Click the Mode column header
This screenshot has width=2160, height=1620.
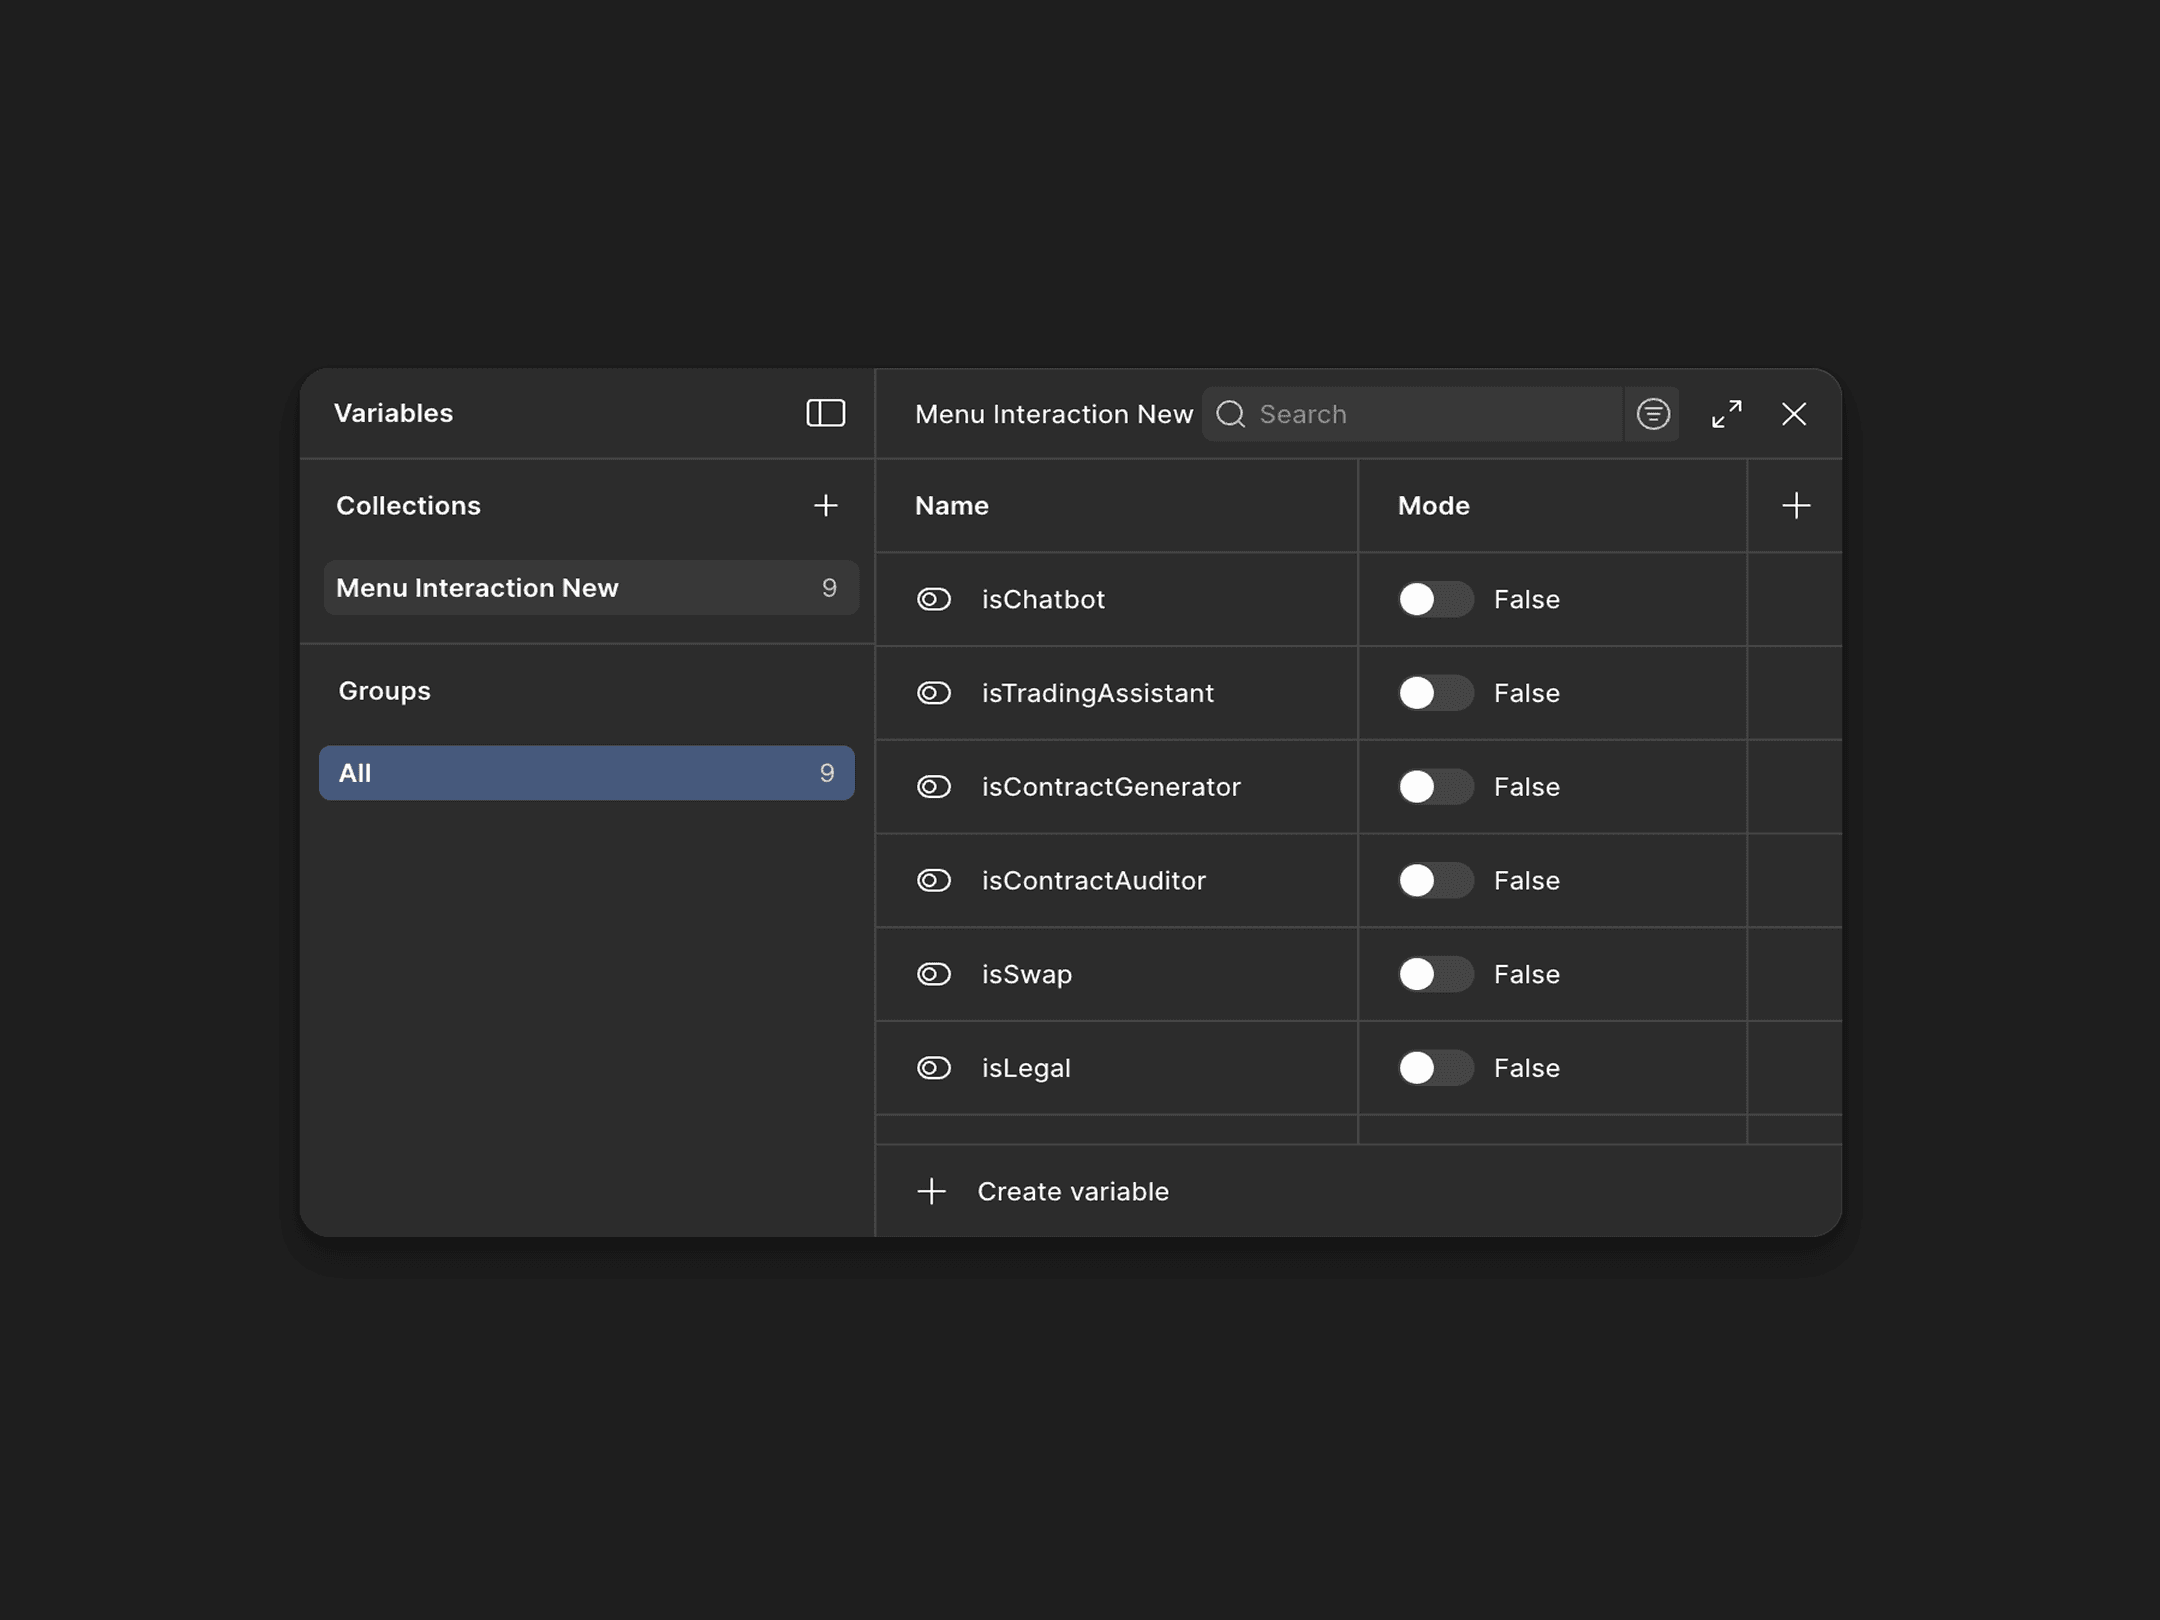click(1433, 506)
